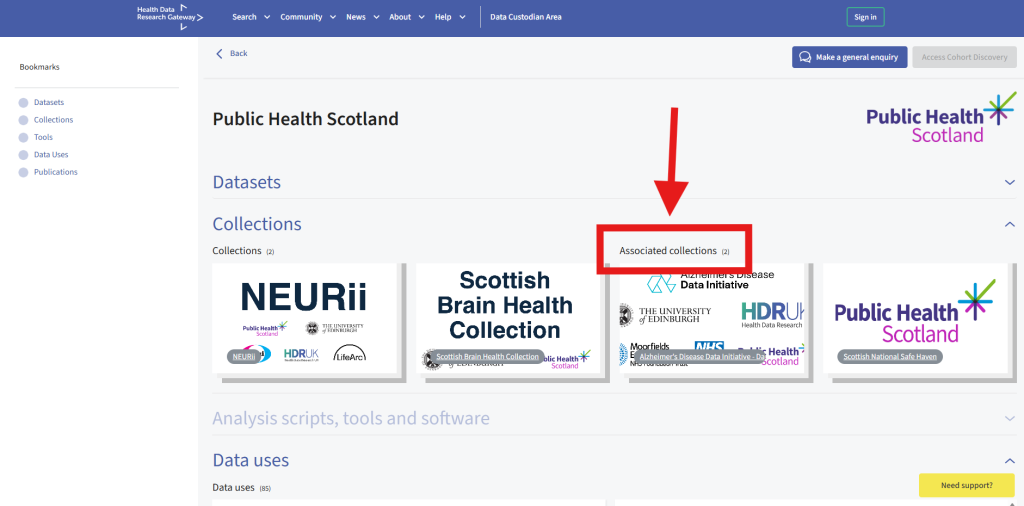Screen dimensions: 1024x506
Task: Click the News menu dropdown chevron
Action: (376, 18)
